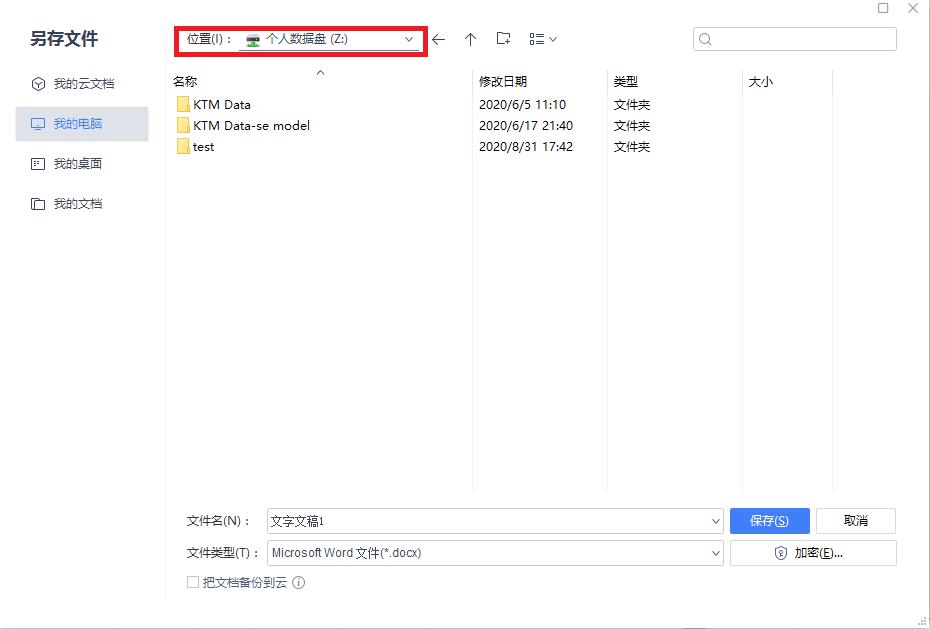Select 我的电脑 in sidebar
Image resolution: width=930 pixels, height=629 pixels.
pos(82,124)
